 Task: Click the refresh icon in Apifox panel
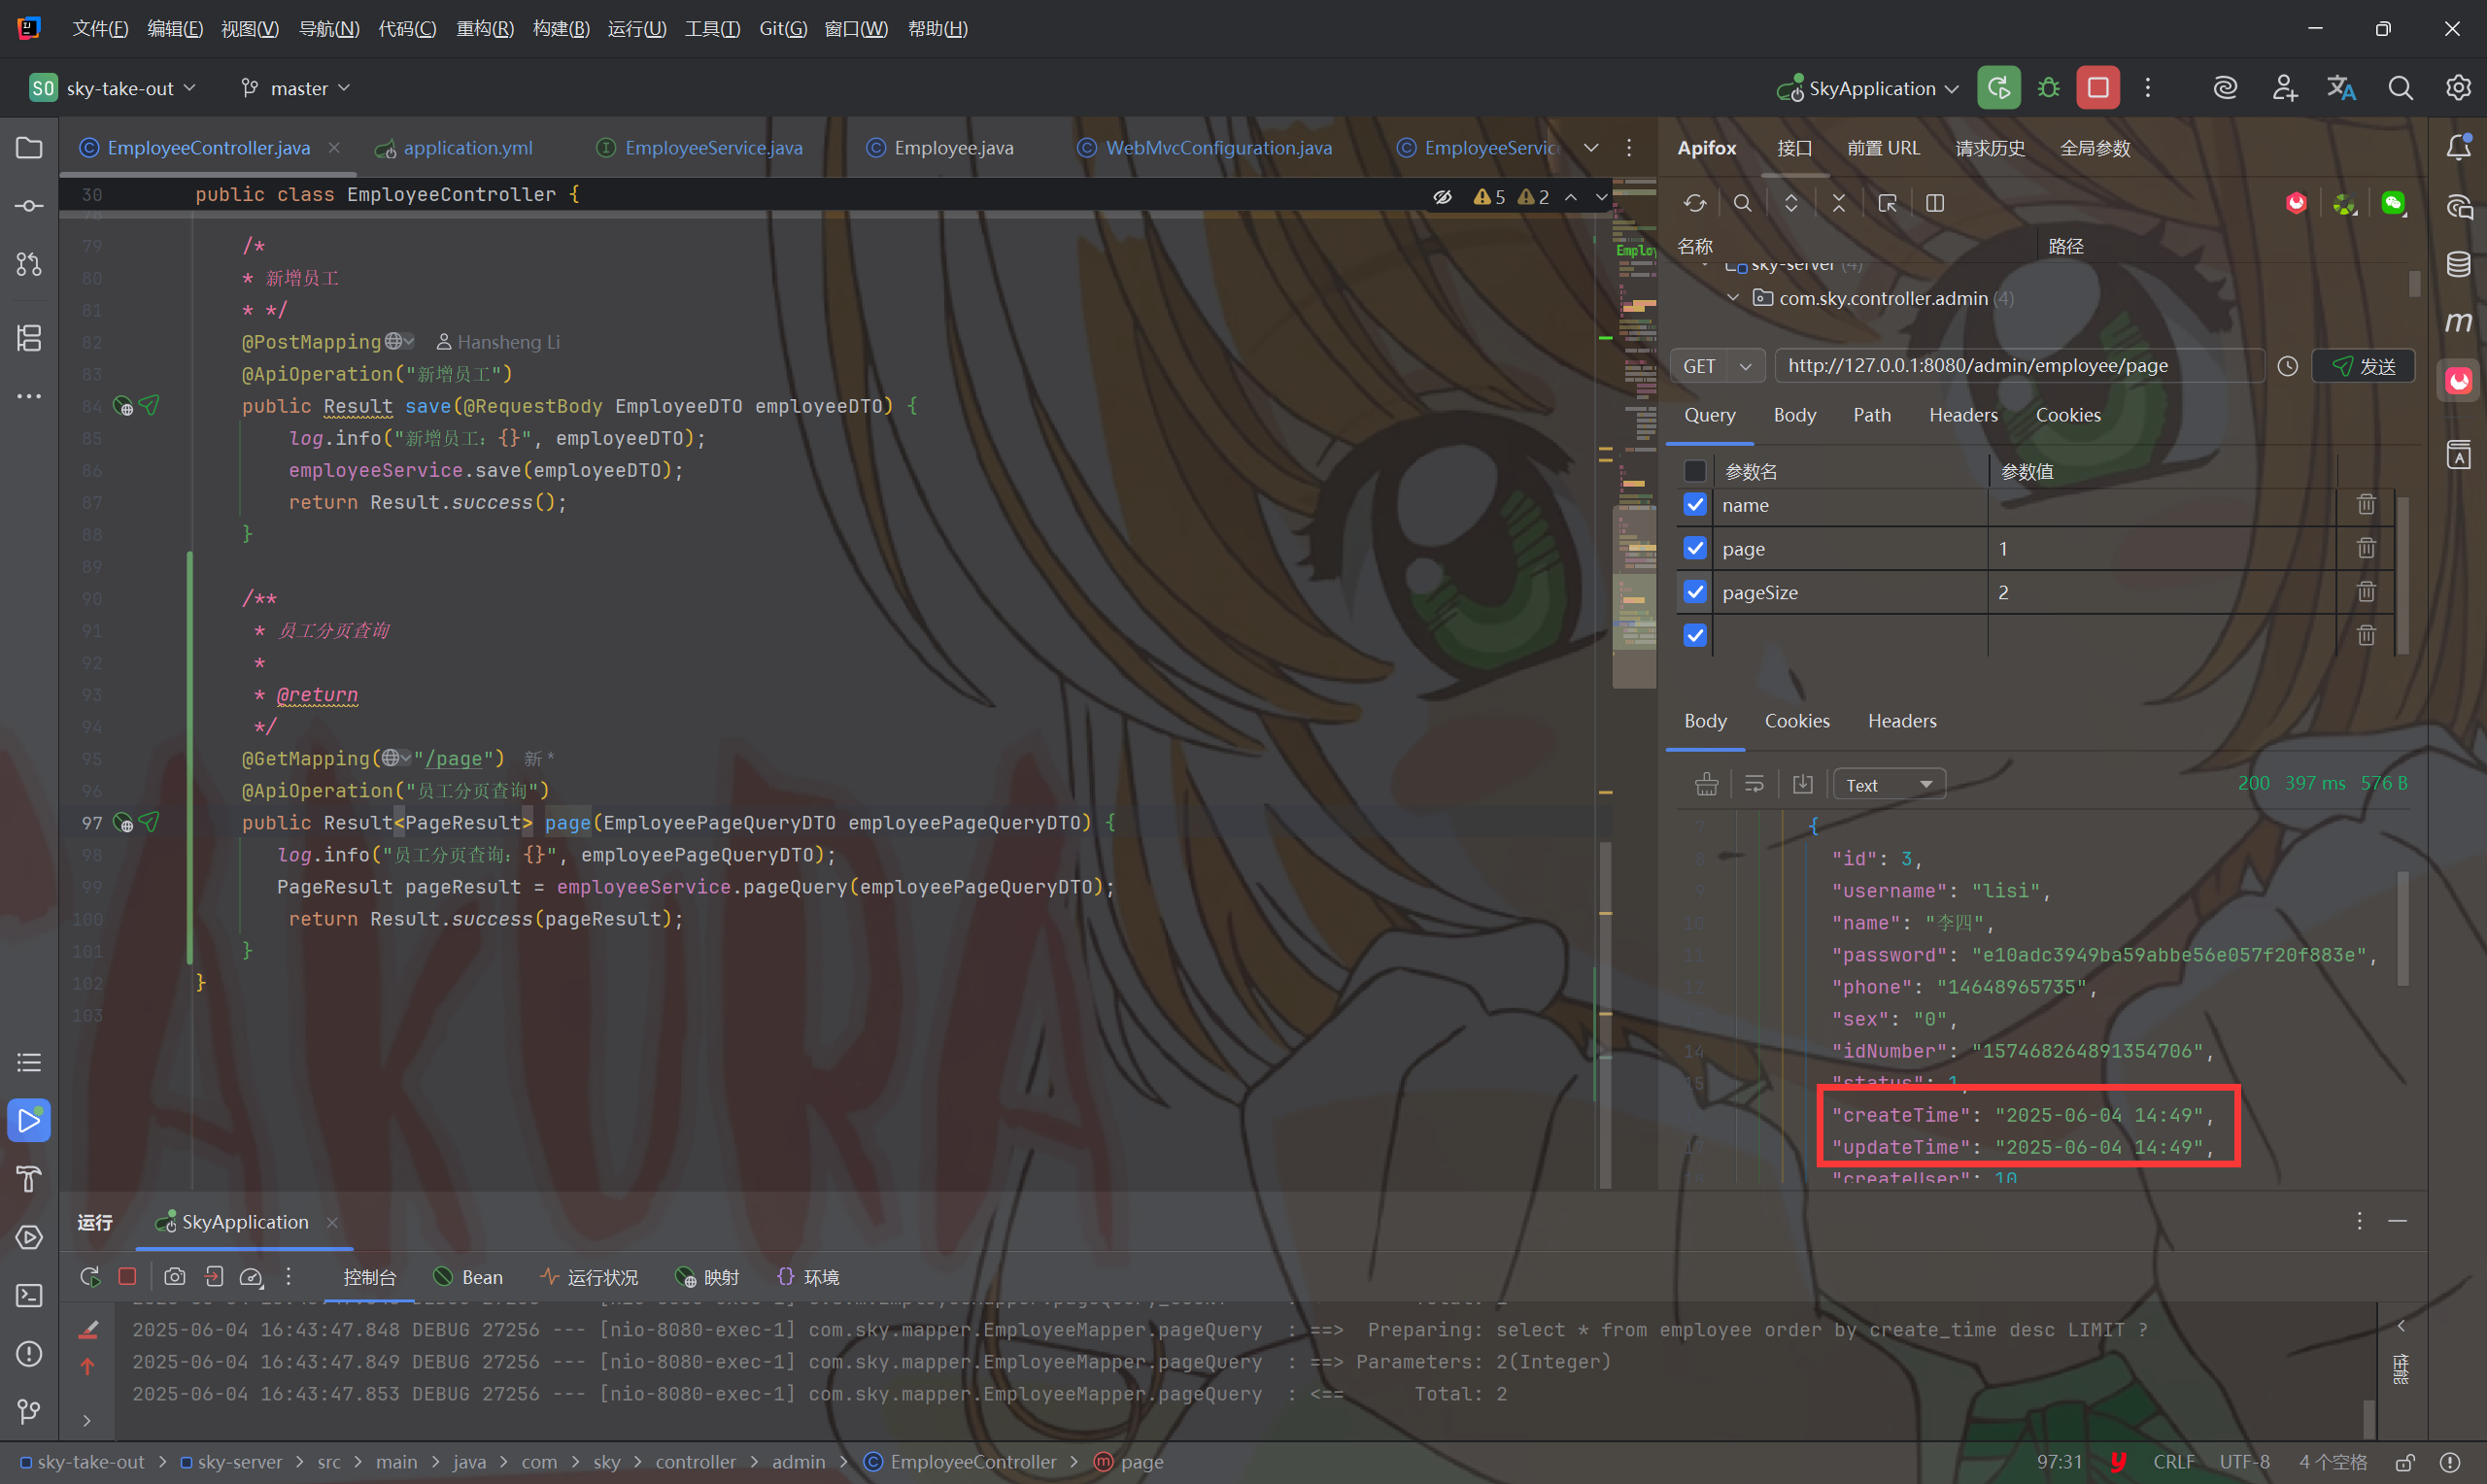pos(1694,203)
